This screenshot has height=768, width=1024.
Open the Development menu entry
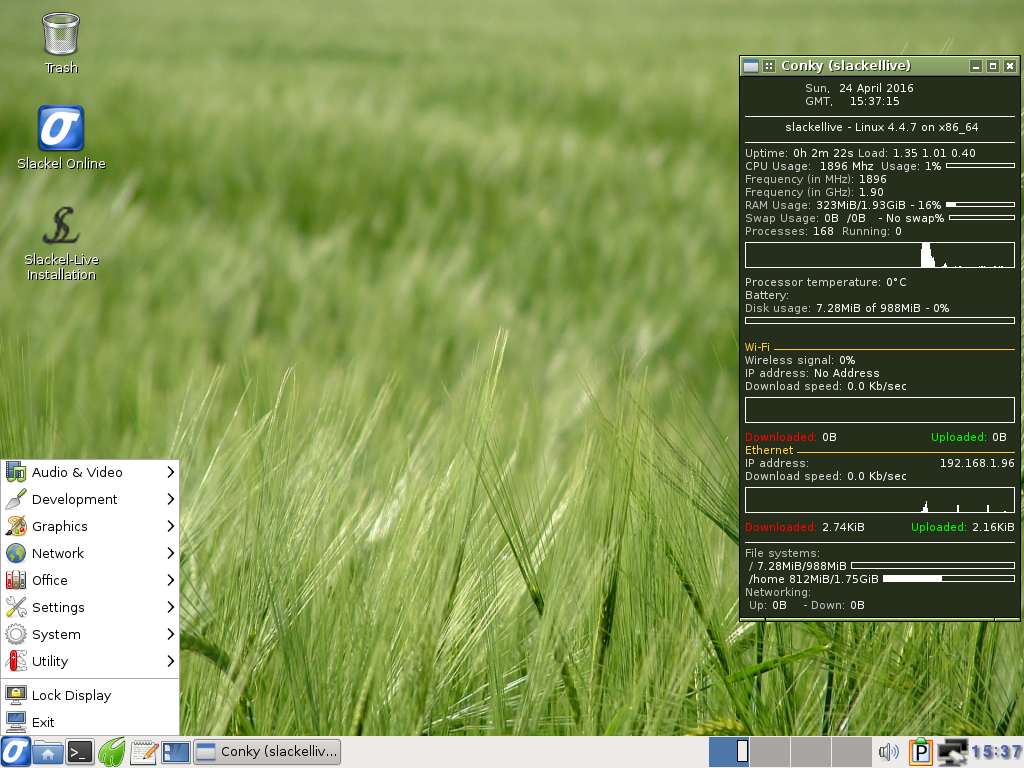pos(90,499)
